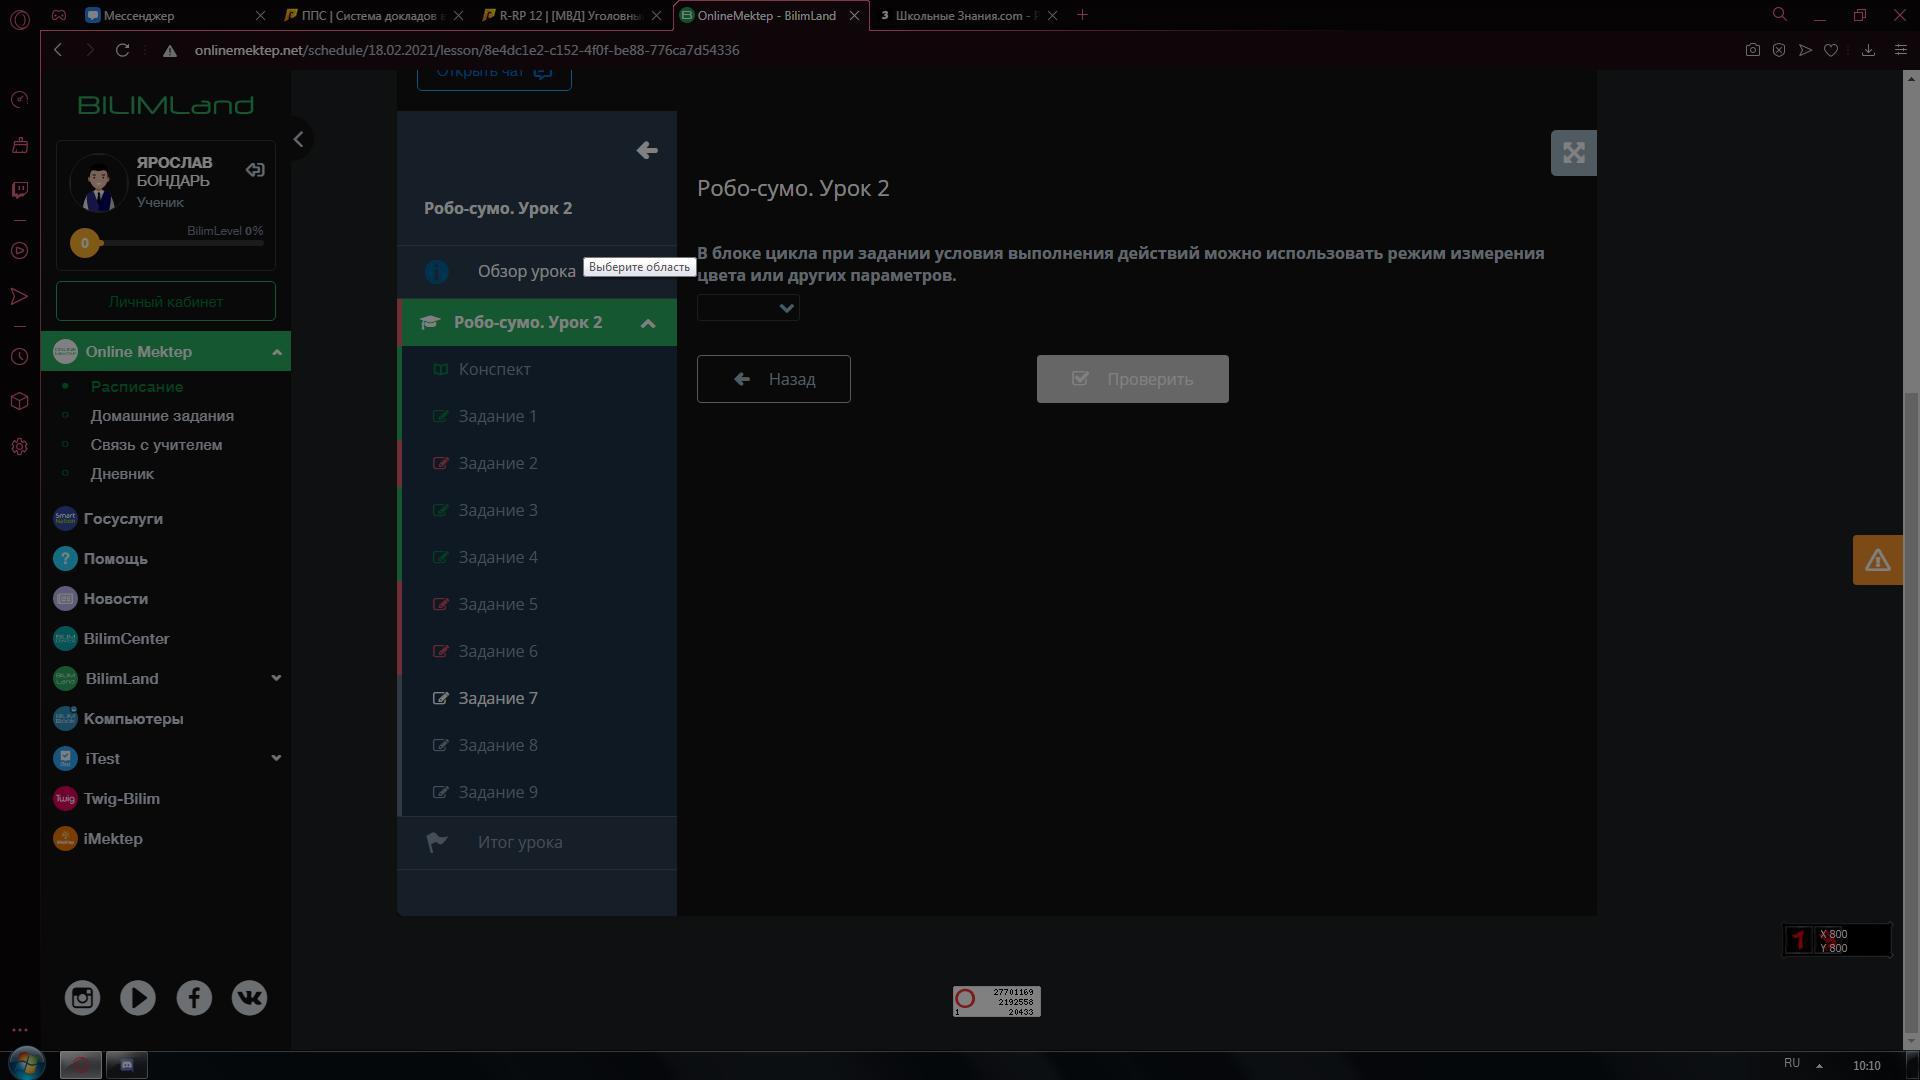The image size is (1920, 1080).
Task: Collapse the left sidebar with chevron
Action: [298, 140]
